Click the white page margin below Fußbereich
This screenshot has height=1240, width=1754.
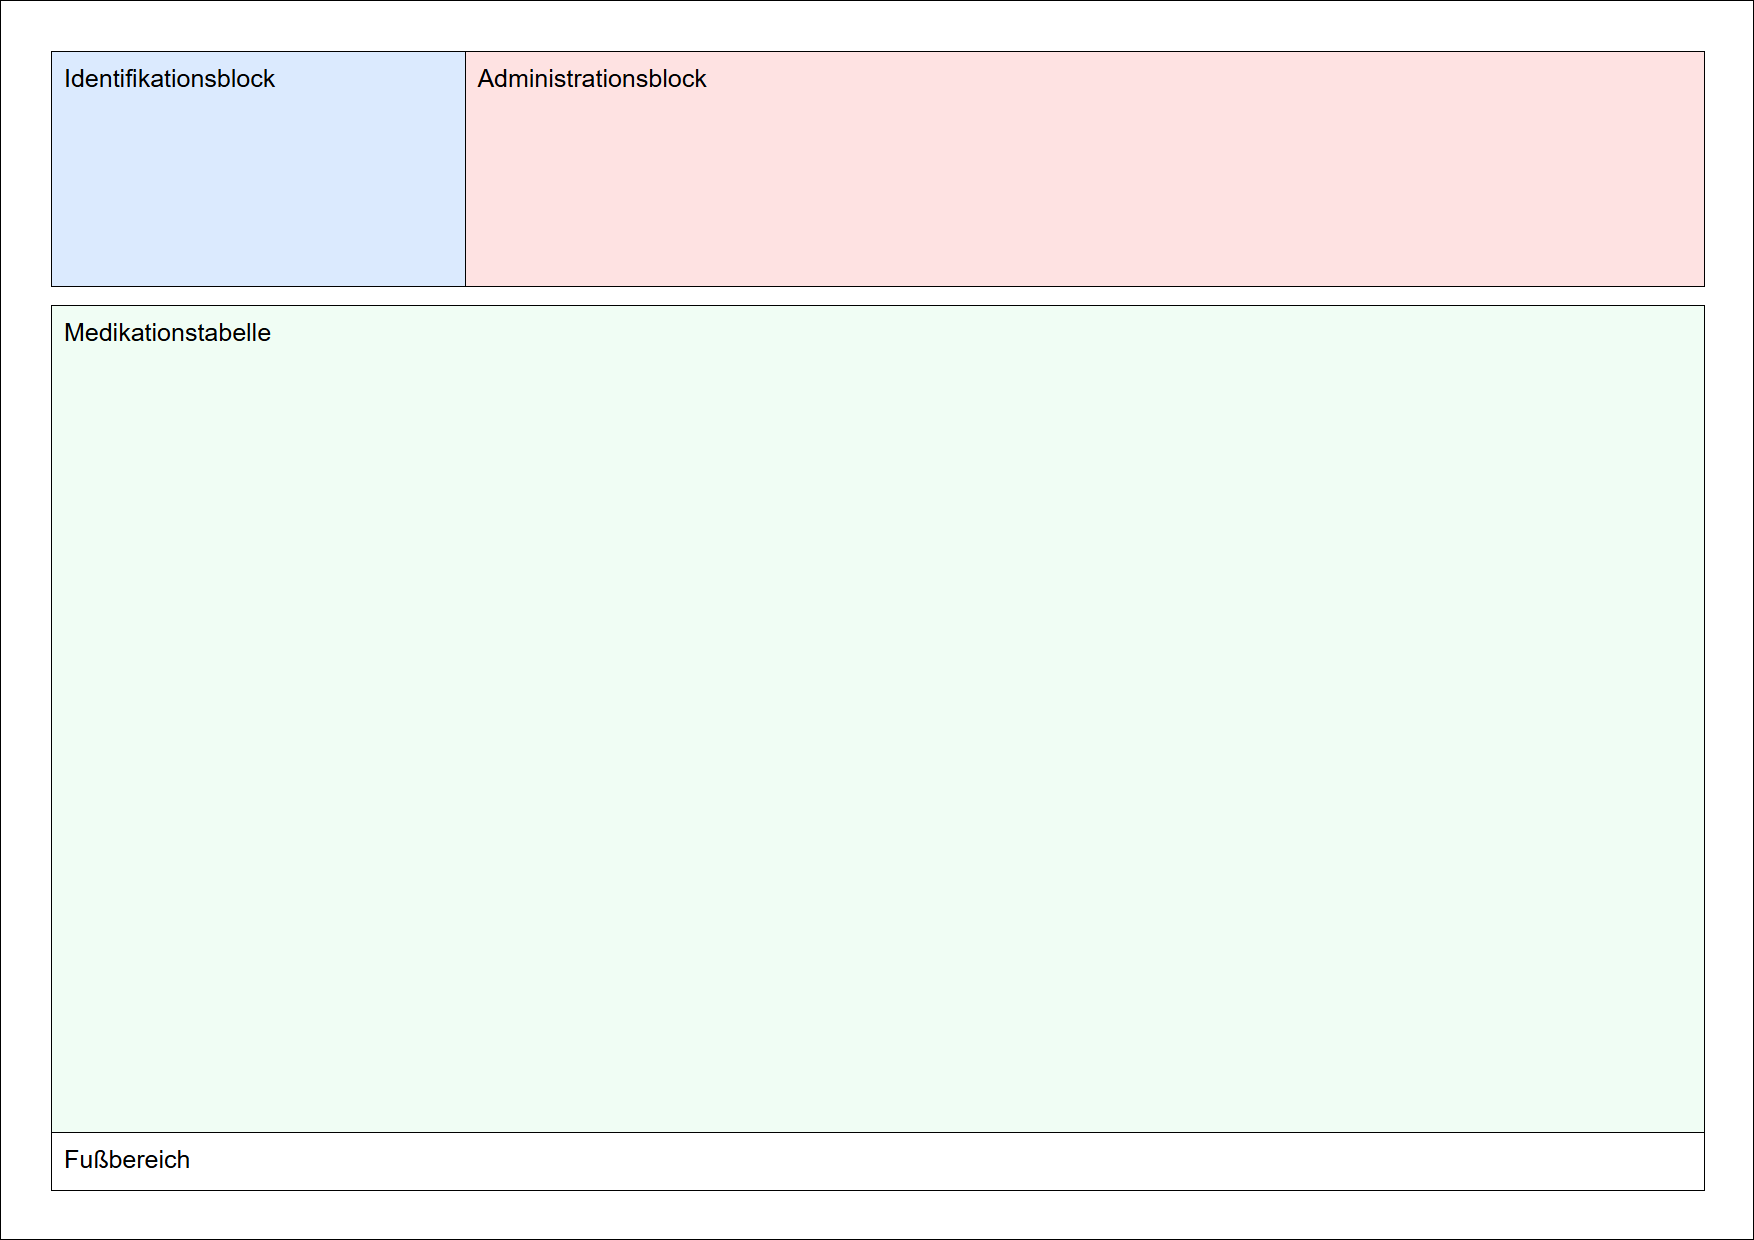pyautogui.click(x=878, y=1214)
